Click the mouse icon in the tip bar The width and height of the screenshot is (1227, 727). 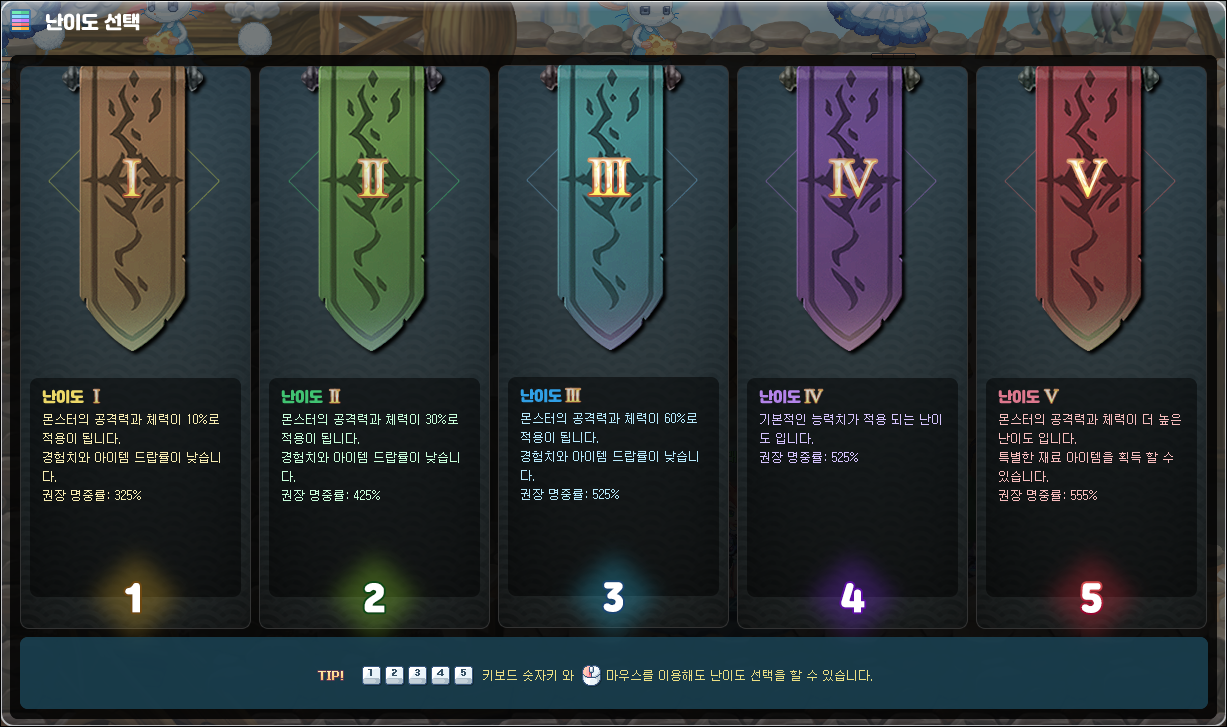tap(591, 676)
